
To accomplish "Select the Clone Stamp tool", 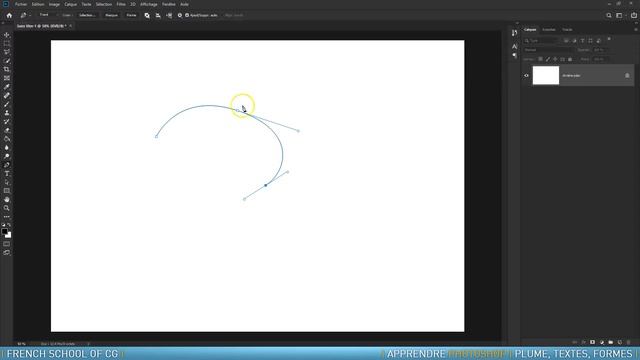I will (7, 113).
